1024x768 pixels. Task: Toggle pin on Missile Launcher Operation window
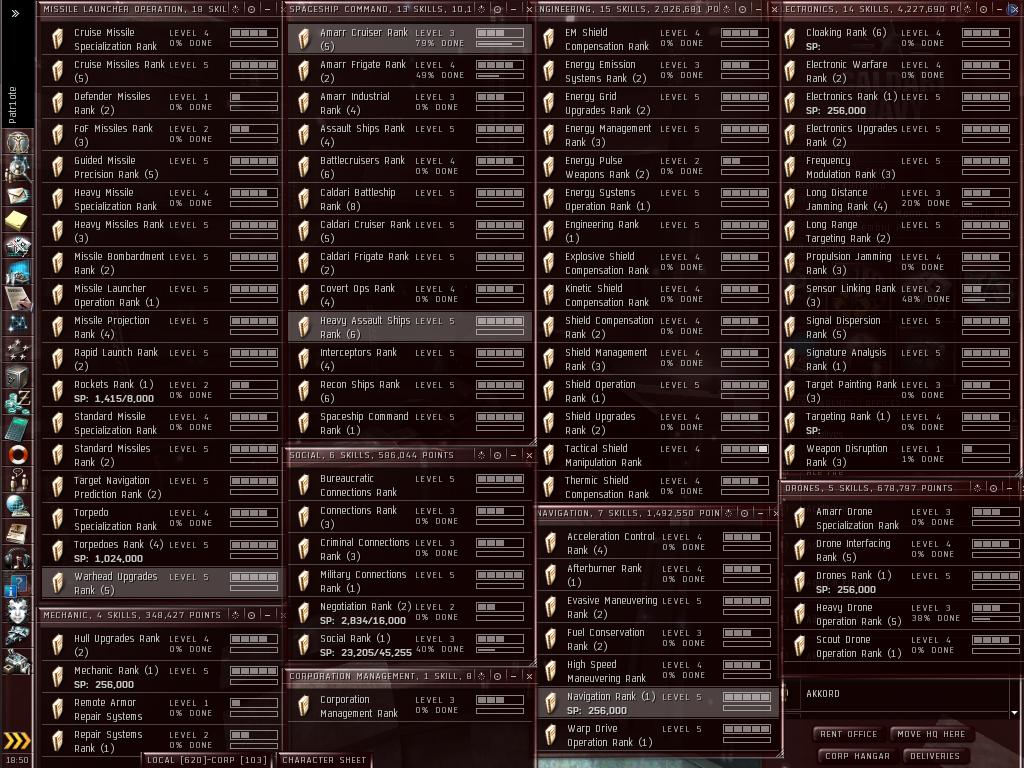(x=252, y=9)
